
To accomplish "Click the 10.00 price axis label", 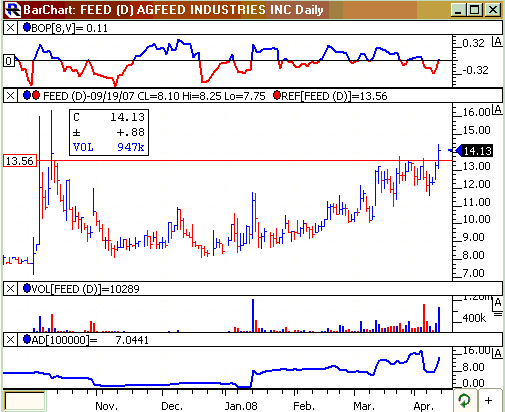I will [477, 219].
